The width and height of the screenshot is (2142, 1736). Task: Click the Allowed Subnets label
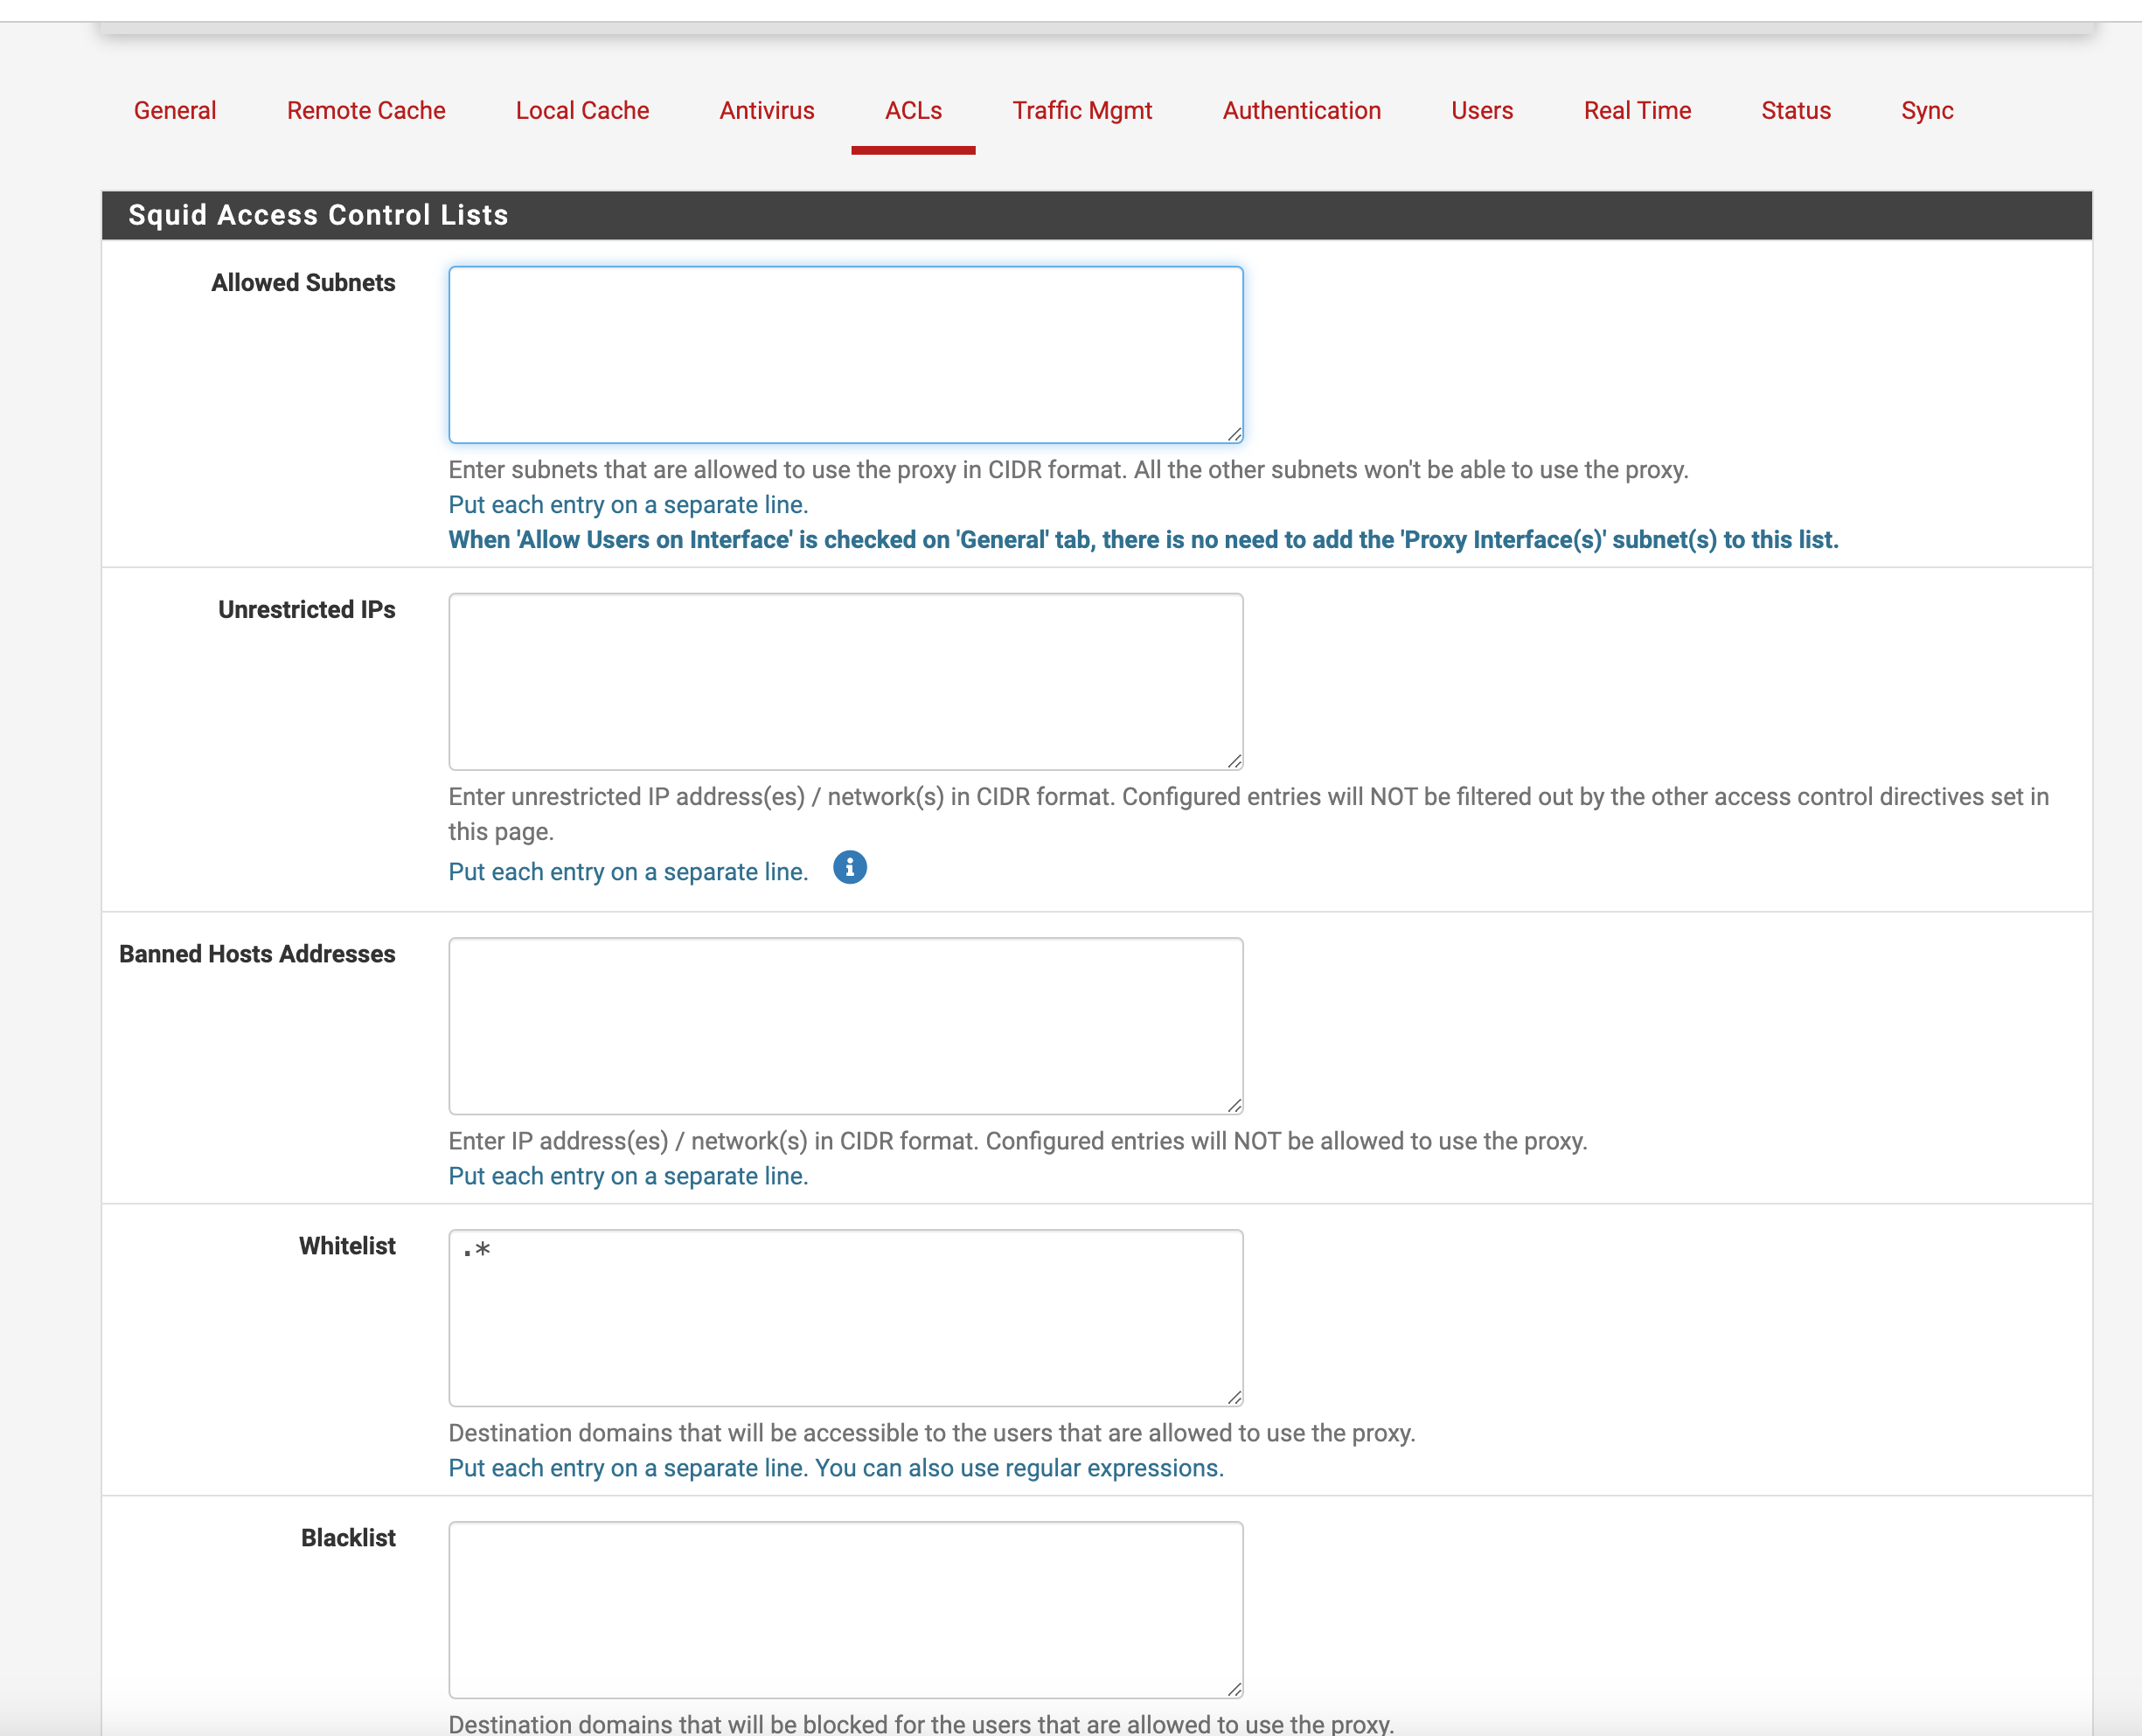click(x=303, y=283)
